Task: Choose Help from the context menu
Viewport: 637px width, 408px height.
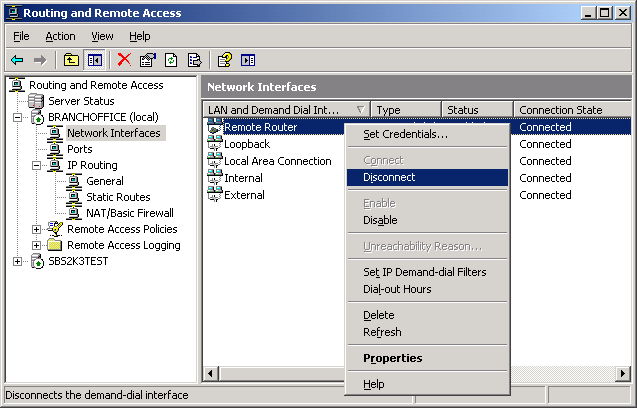Action: [427, 384]
